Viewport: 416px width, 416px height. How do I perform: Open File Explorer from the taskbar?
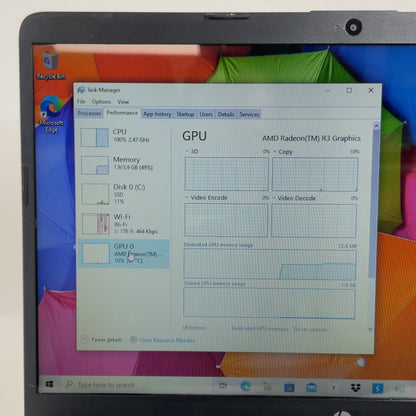click(x=268, y=387)
